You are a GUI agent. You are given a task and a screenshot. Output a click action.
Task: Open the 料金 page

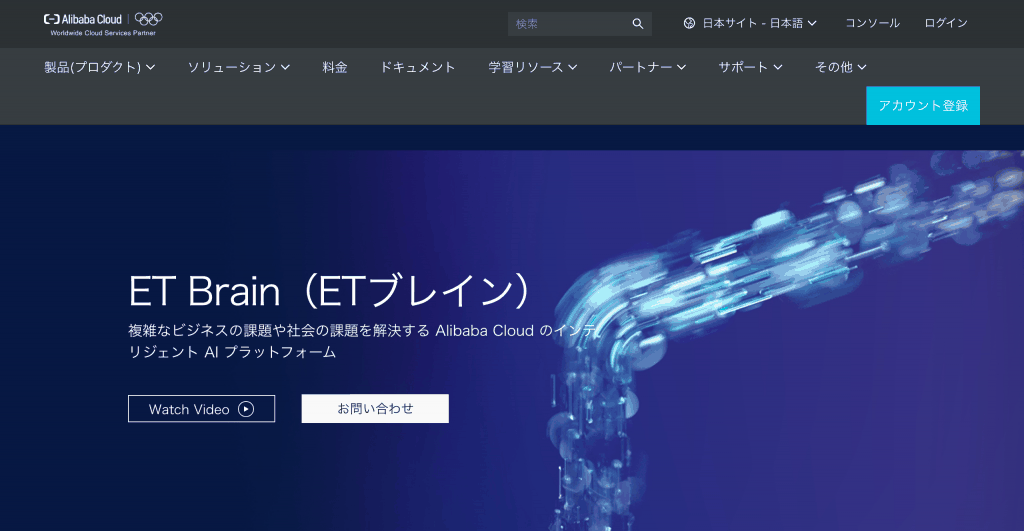[x=335, y=67]
